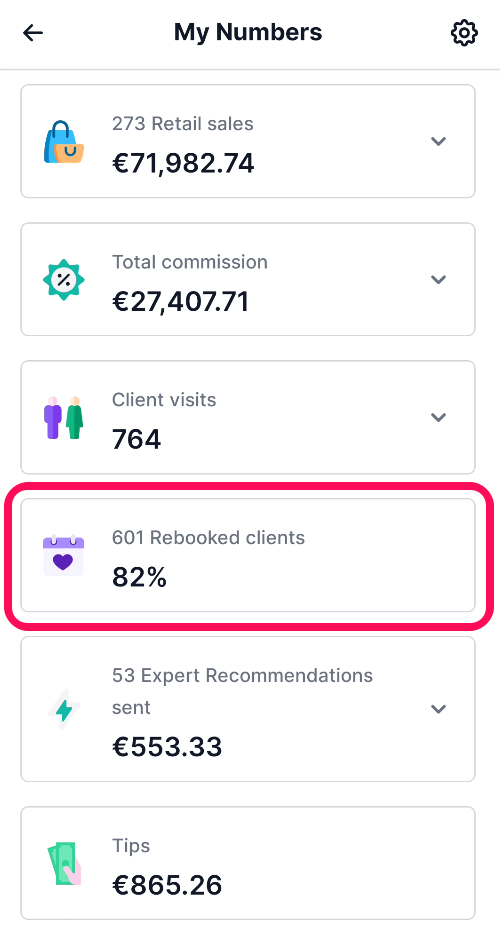This screenshot has height=939, width=500.
Task: Tap the €553.33 recommendations amount
Action: [x=167, y=747]
